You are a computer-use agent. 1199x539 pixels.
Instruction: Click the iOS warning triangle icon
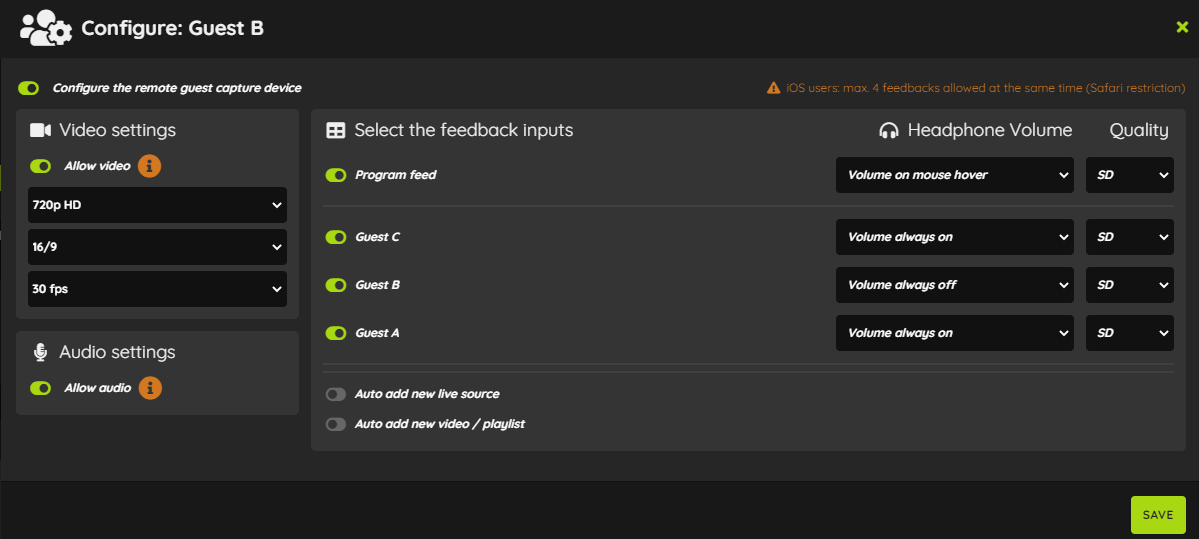coord(774,88)
